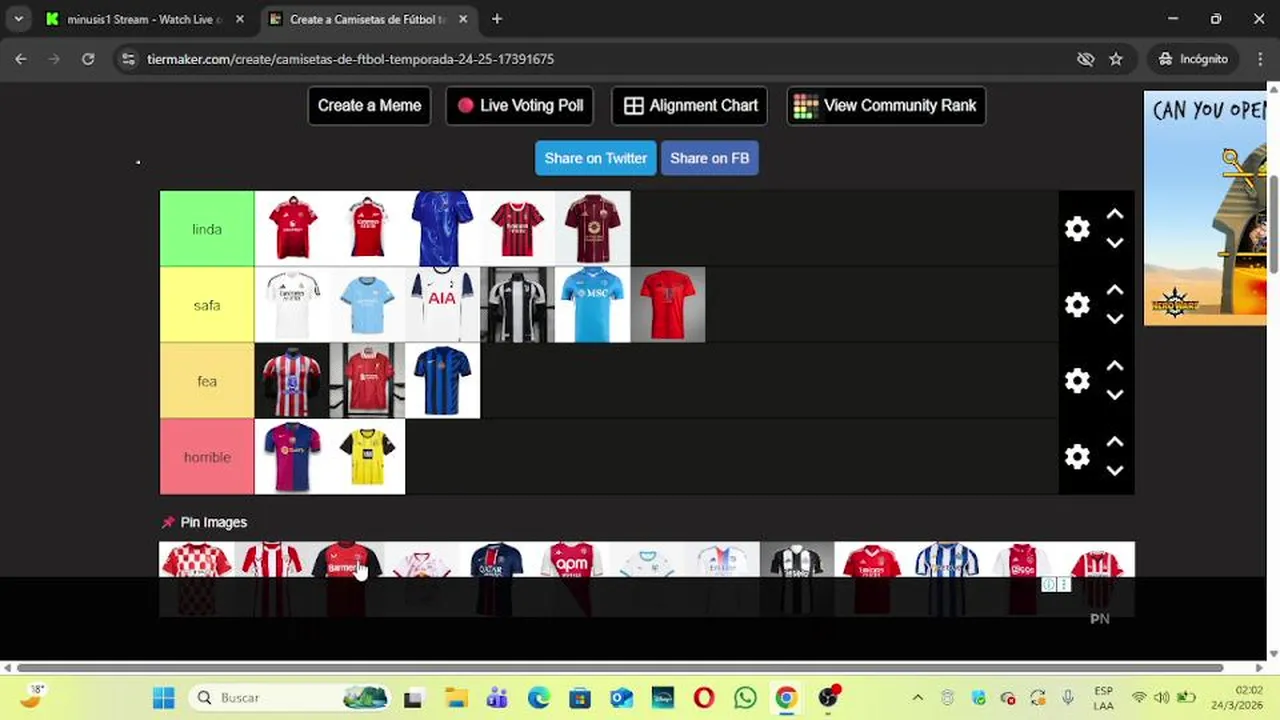Open File Explorer from the taskbar

456,698
